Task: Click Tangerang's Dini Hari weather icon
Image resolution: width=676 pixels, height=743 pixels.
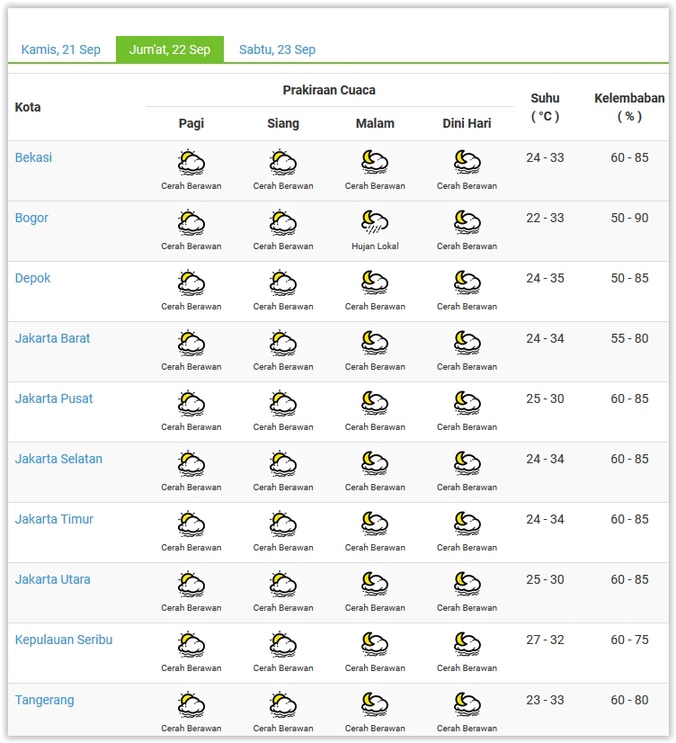Action: pyautogui.click(x=467, y=704)
